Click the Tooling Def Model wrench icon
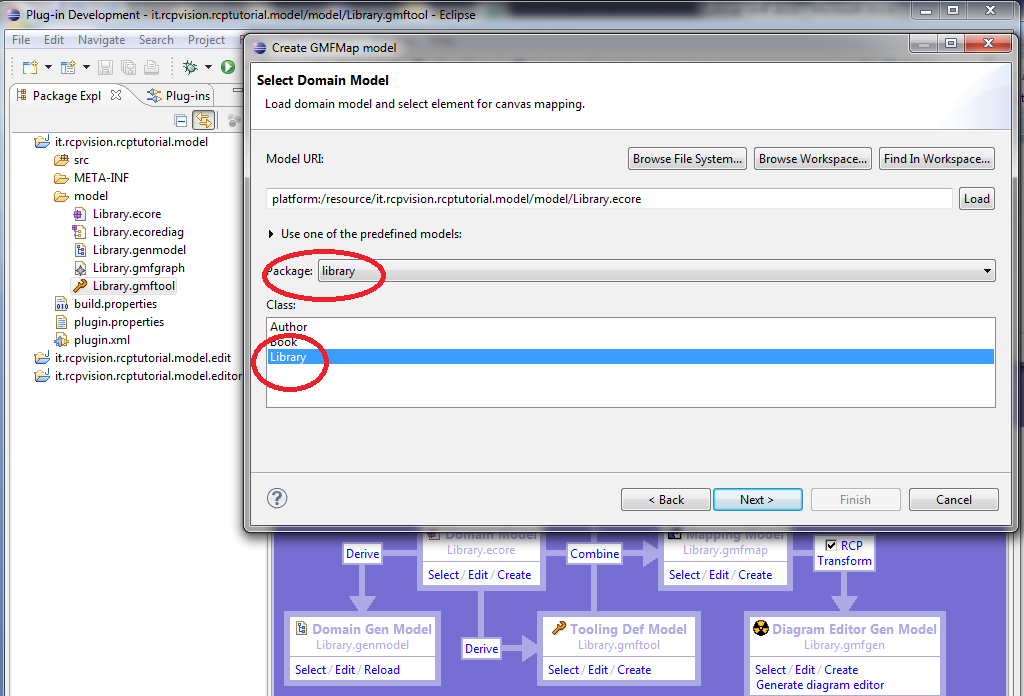This screenshot has width=1024, height=696. click(x=559, y=628)
